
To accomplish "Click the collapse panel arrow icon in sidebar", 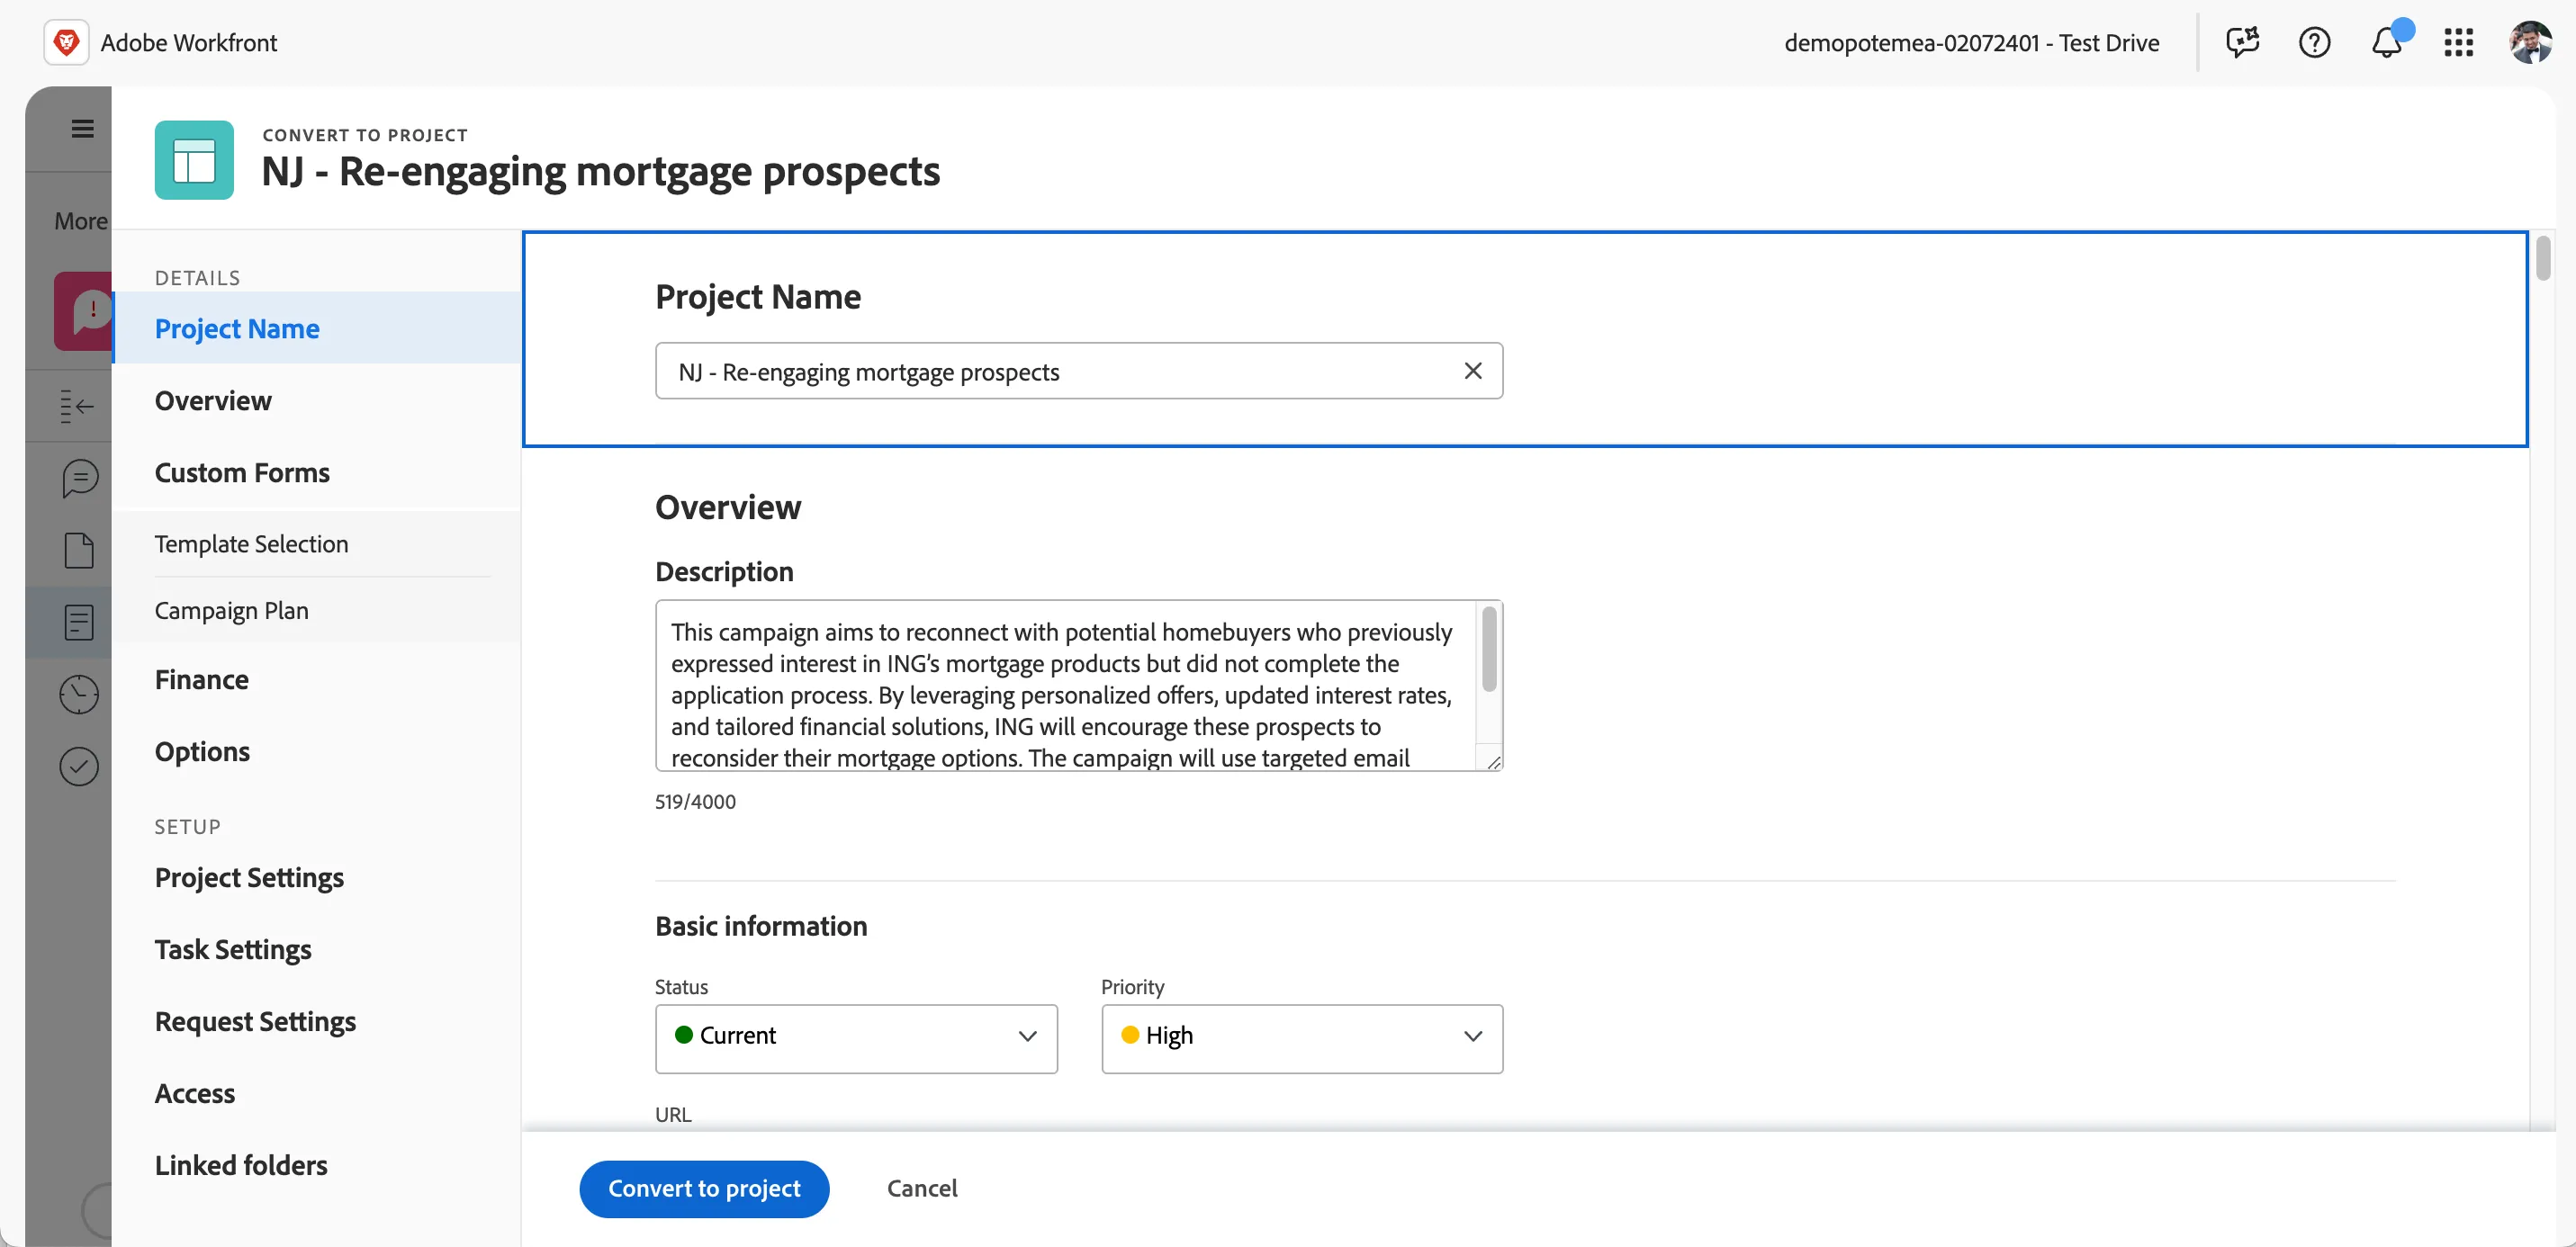I will coord(77,406).
